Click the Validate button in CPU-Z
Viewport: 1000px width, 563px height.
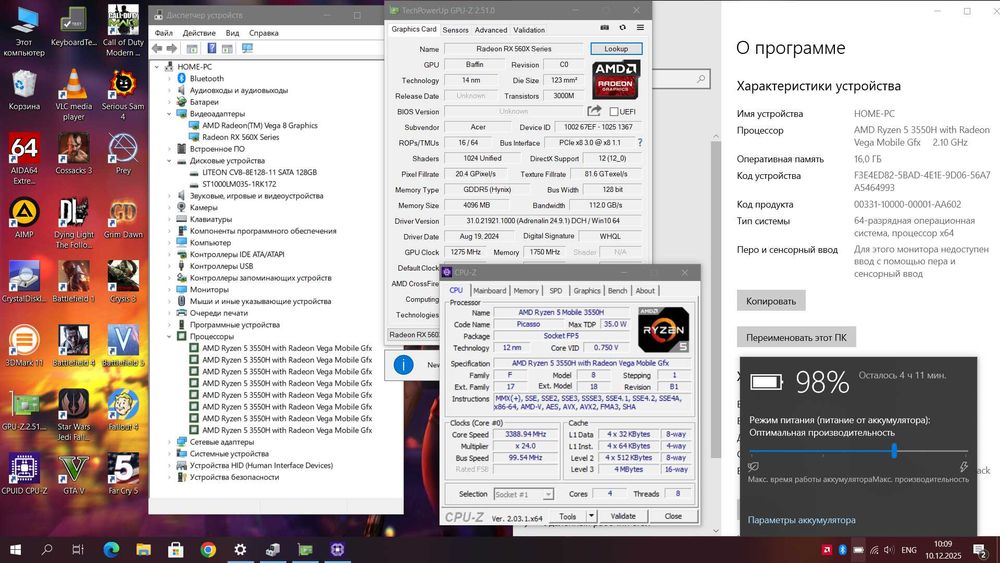click(x=623, y=516)
